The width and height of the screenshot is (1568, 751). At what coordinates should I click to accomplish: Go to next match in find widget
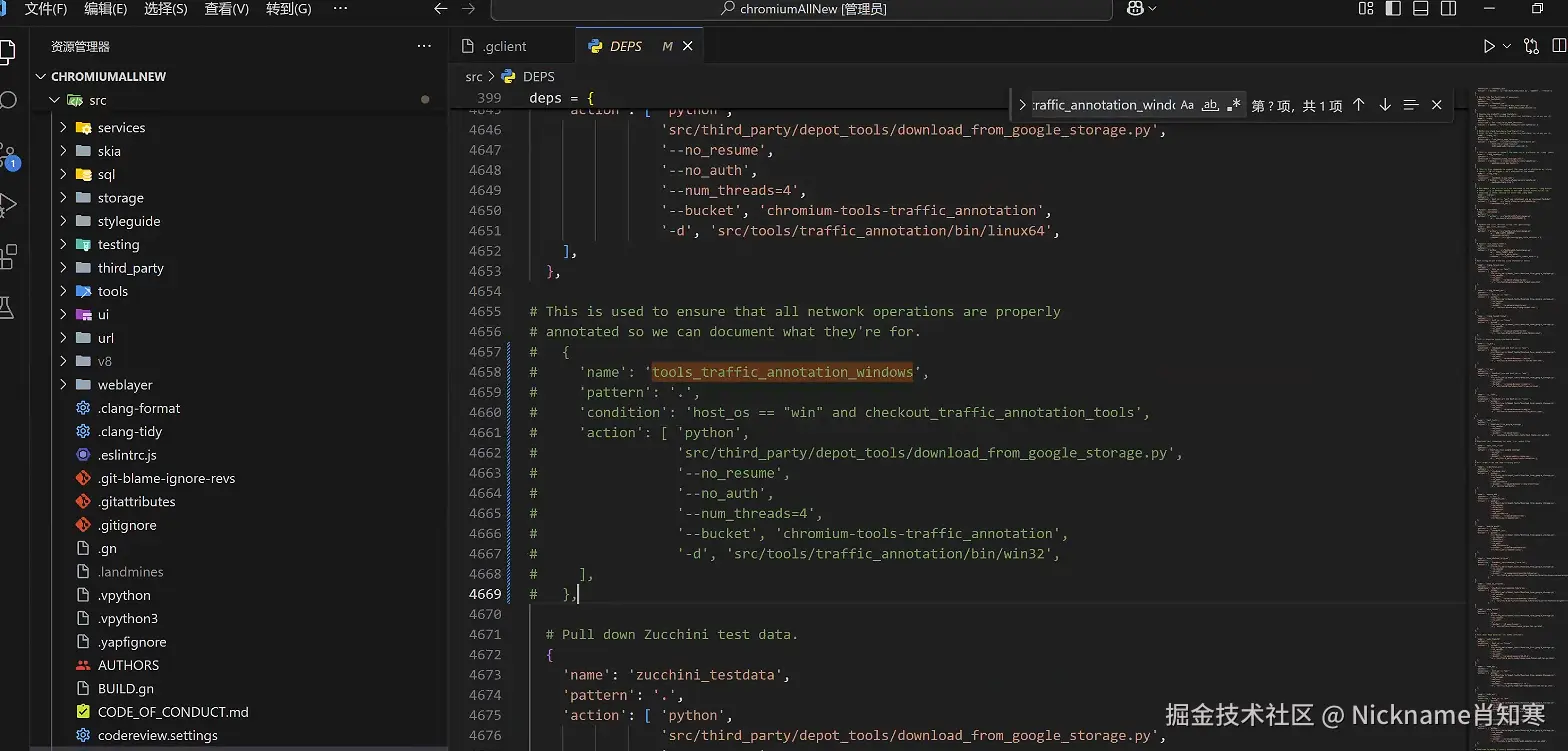[1385, 105]
